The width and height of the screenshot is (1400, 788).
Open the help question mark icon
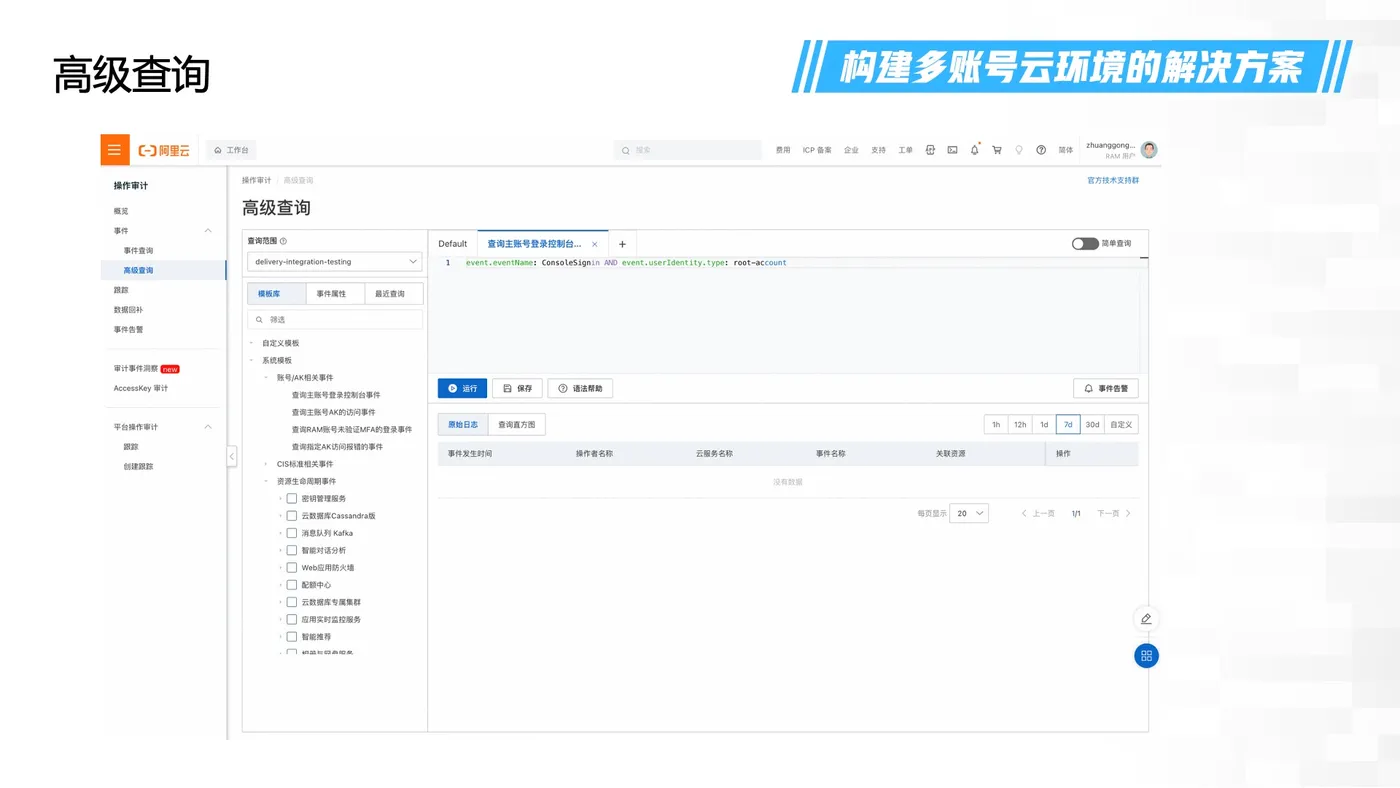click(x=1041, y=150)
